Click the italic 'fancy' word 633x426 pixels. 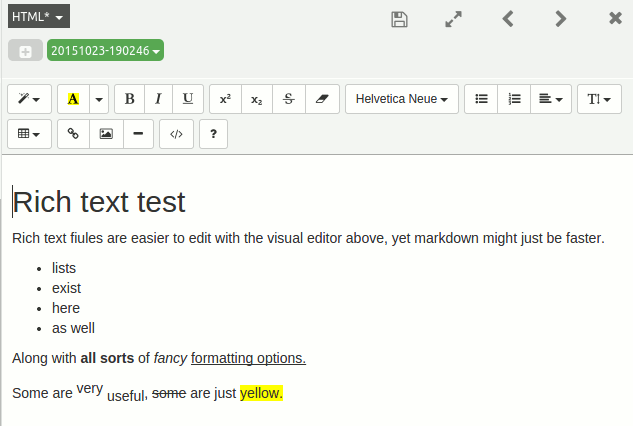click(170, 359)
